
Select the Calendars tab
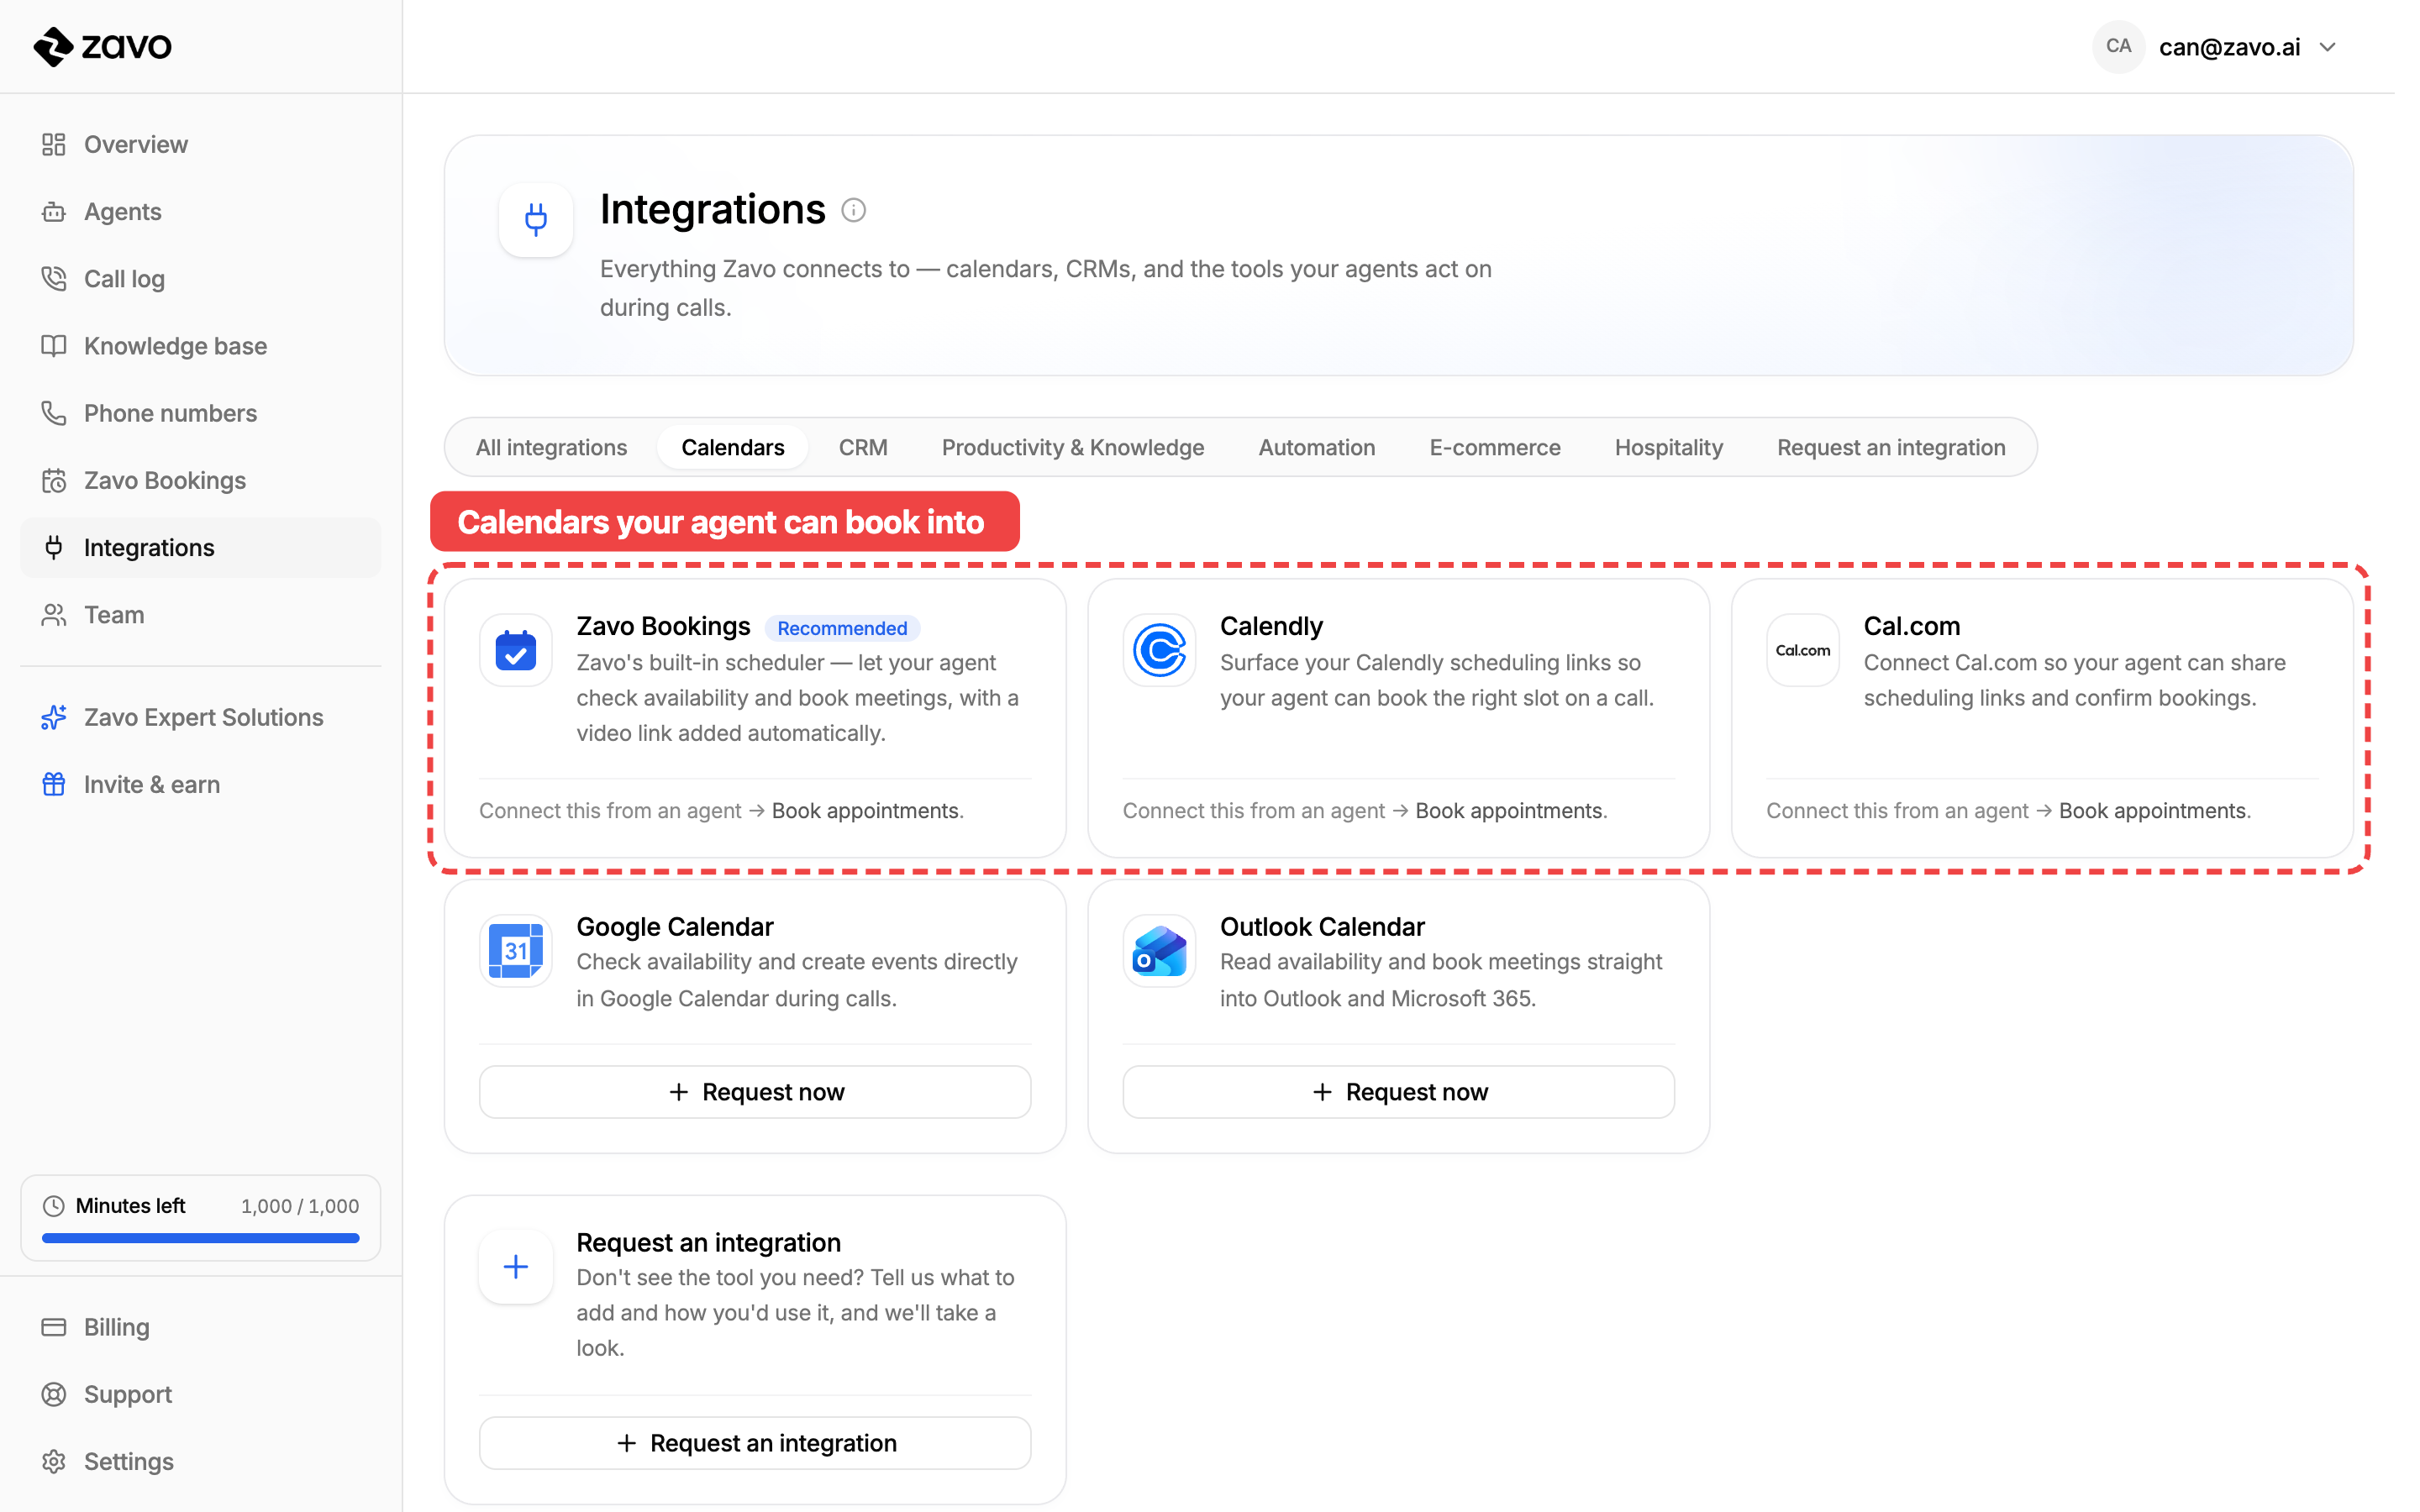tap(733, 447)
